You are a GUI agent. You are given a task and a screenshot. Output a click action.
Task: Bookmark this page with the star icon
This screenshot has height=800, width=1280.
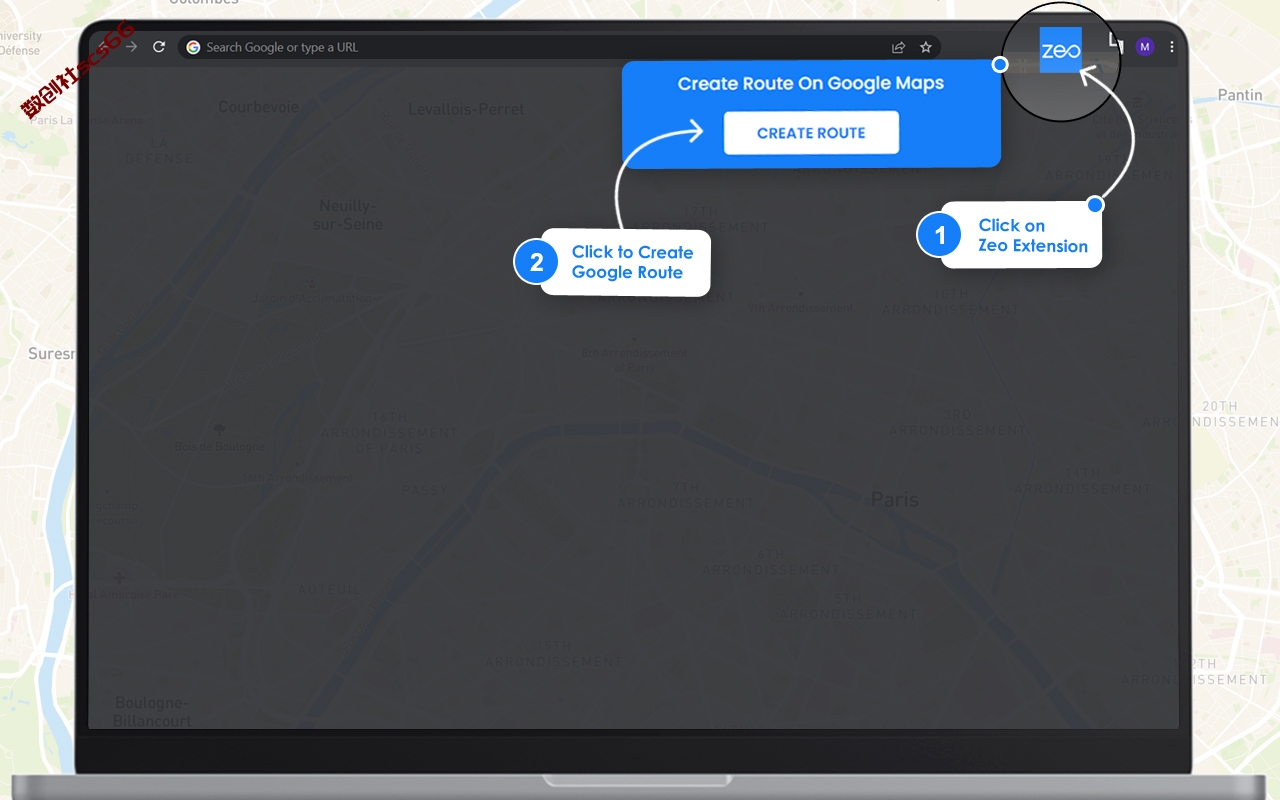click(926, 47)
